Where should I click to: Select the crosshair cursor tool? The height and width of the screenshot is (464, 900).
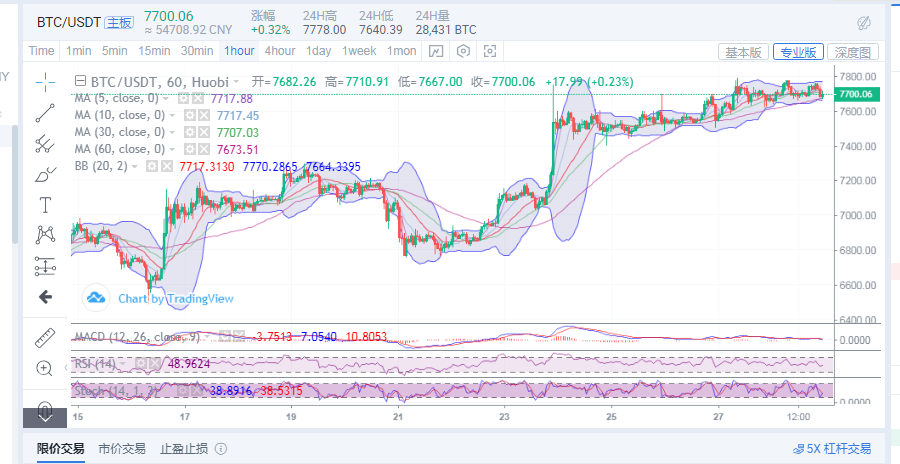(x=45, y=82)
